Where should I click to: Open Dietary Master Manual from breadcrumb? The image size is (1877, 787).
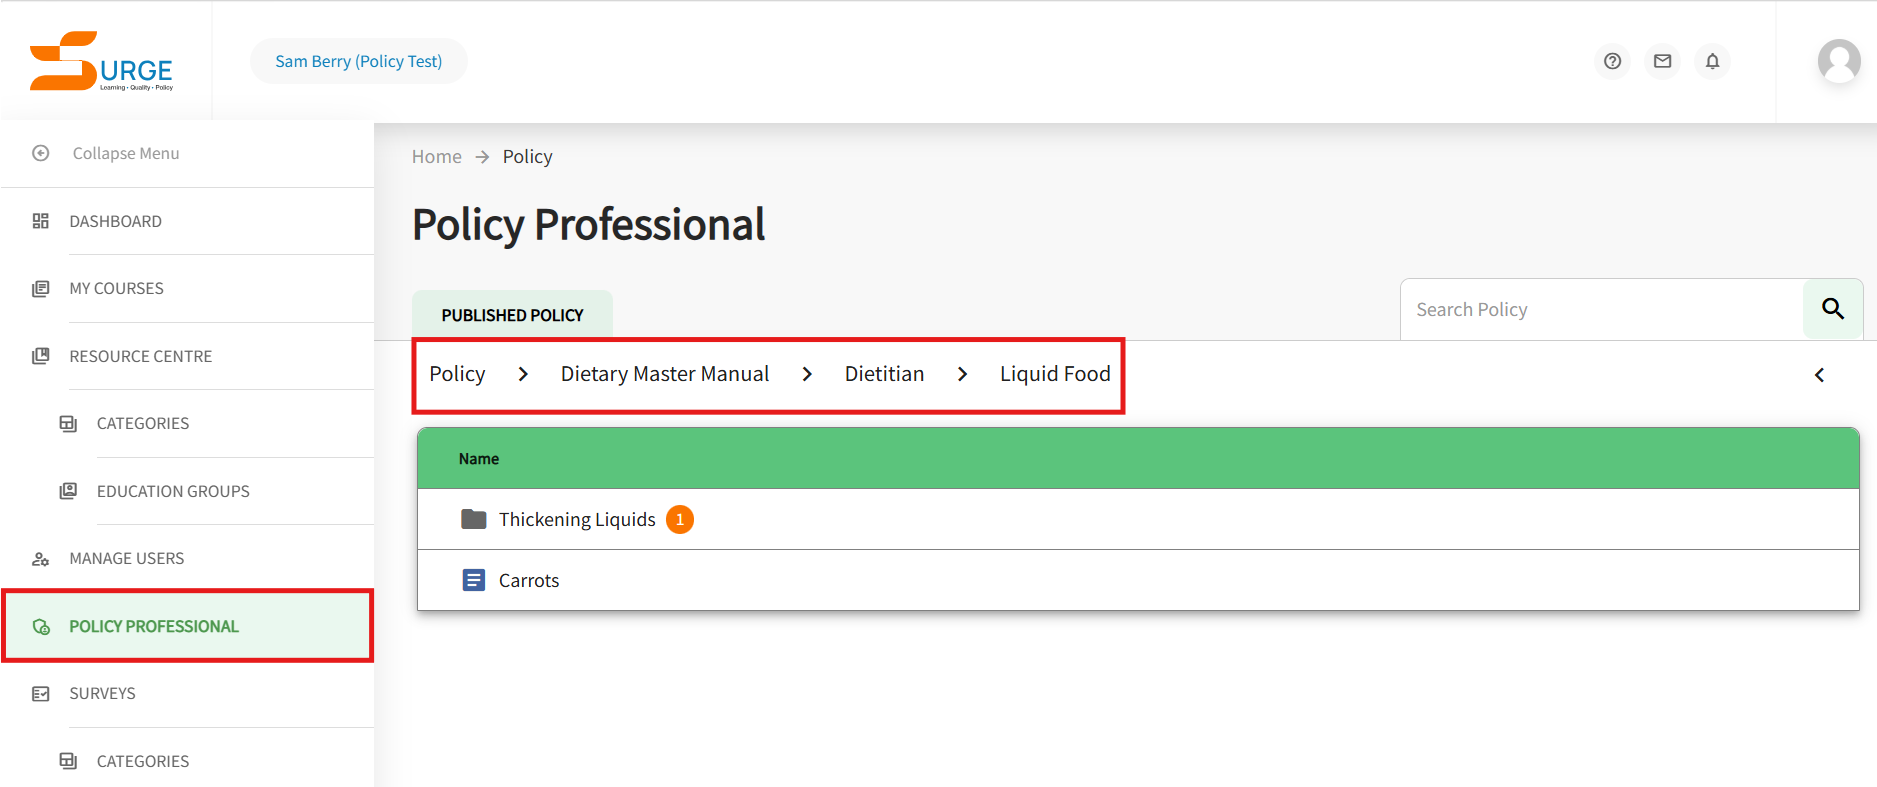664,373
